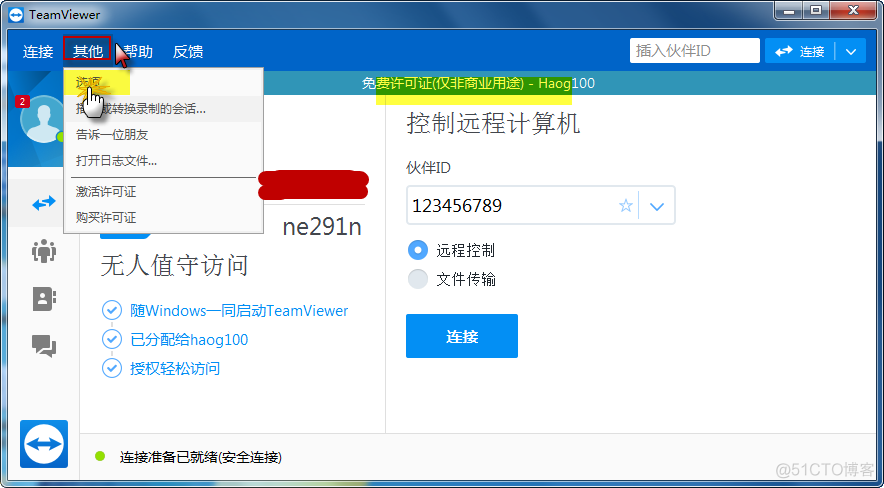The image size is (884, 488).
Task: Click checkmark beside 随Windows一同启动TeamViewer
Action: 112,310
